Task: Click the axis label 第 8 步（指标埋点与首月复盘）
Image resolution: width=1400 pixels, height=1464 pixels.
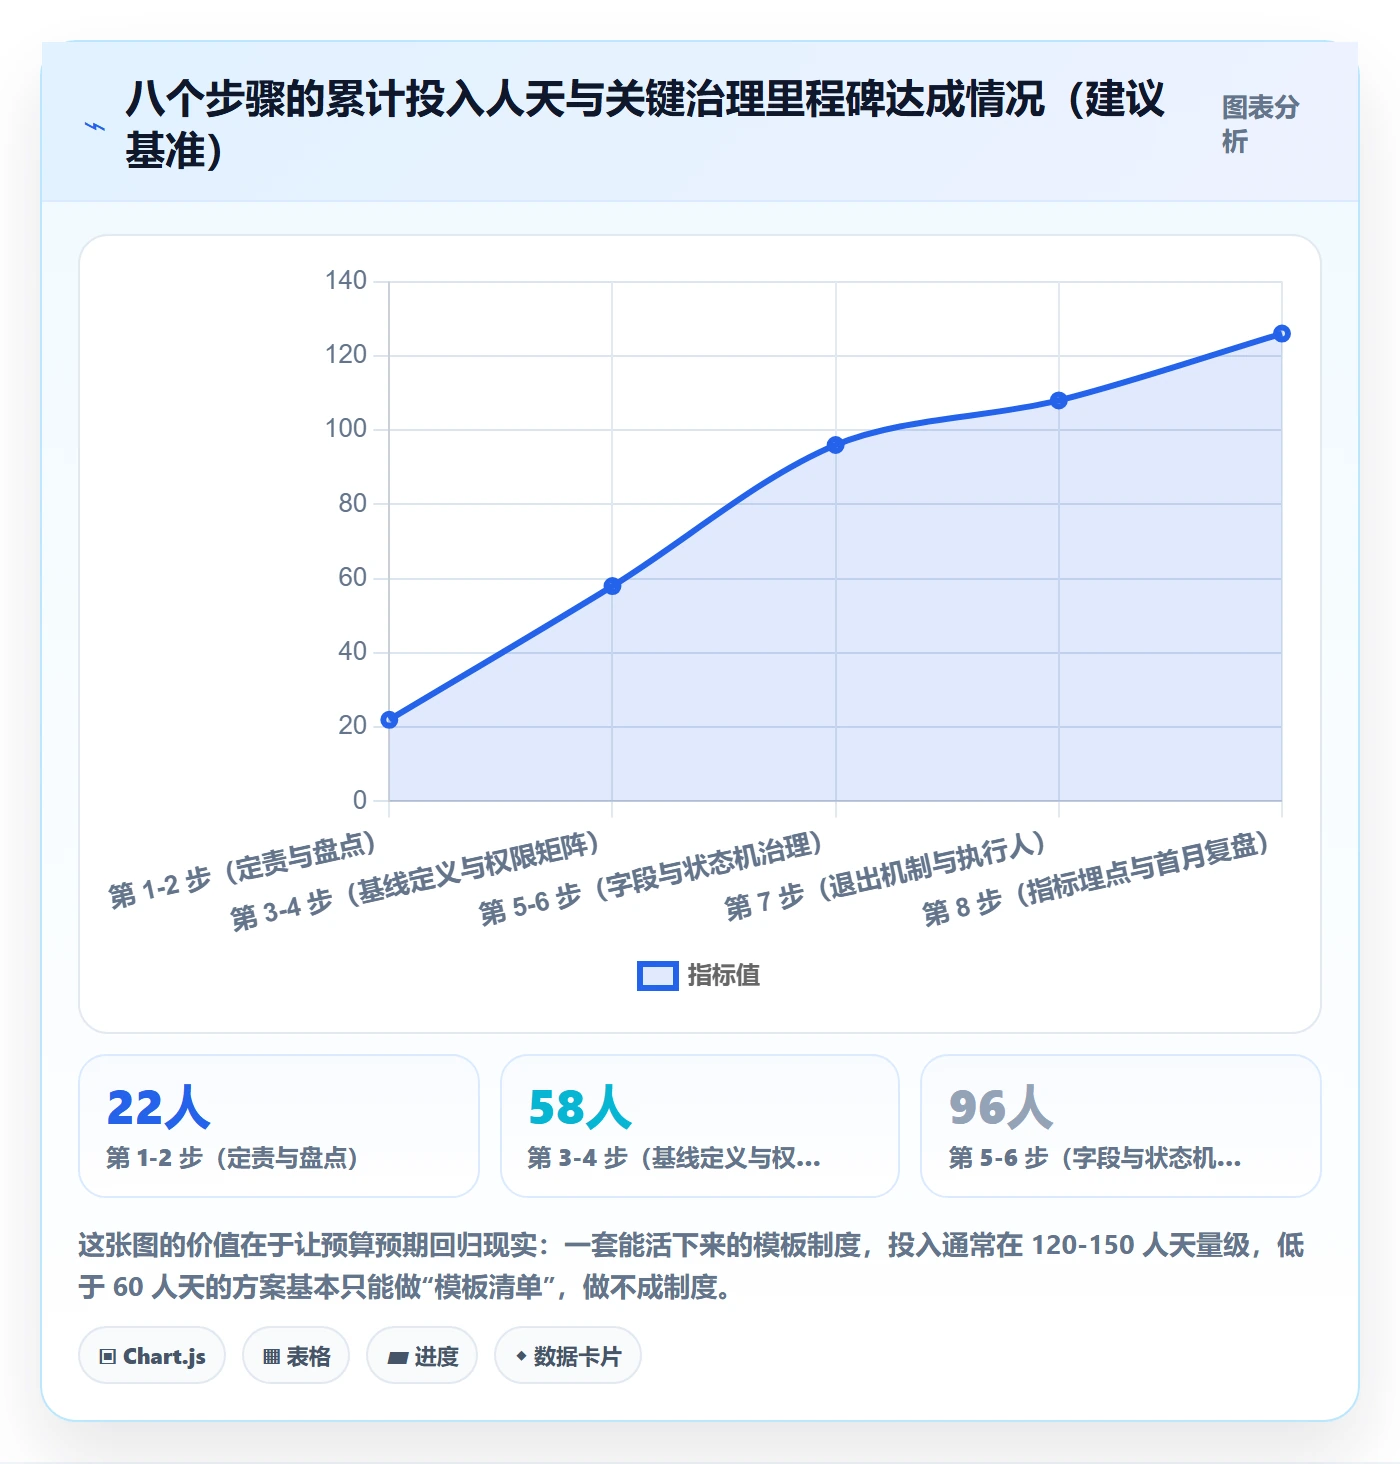Action: pyautogui.click(x=1097, y=878)
